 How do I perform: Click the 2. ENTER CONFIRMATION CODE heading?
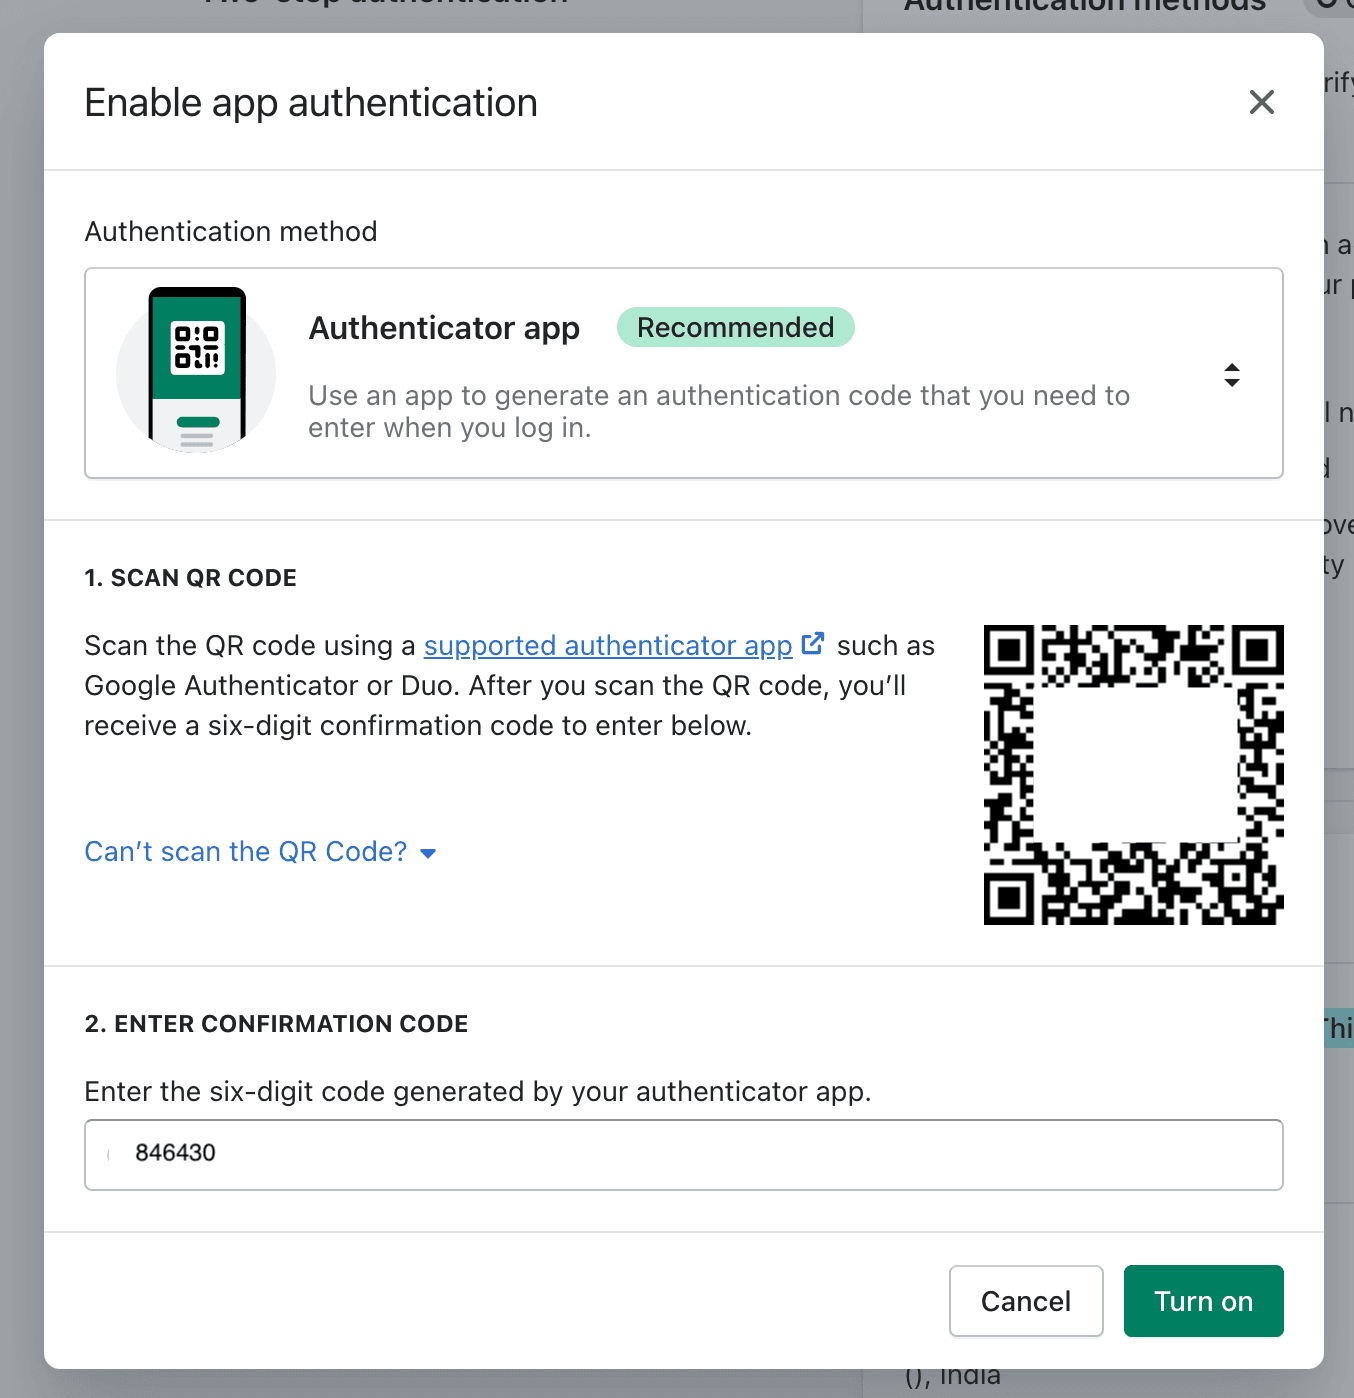coord(277,1024)
